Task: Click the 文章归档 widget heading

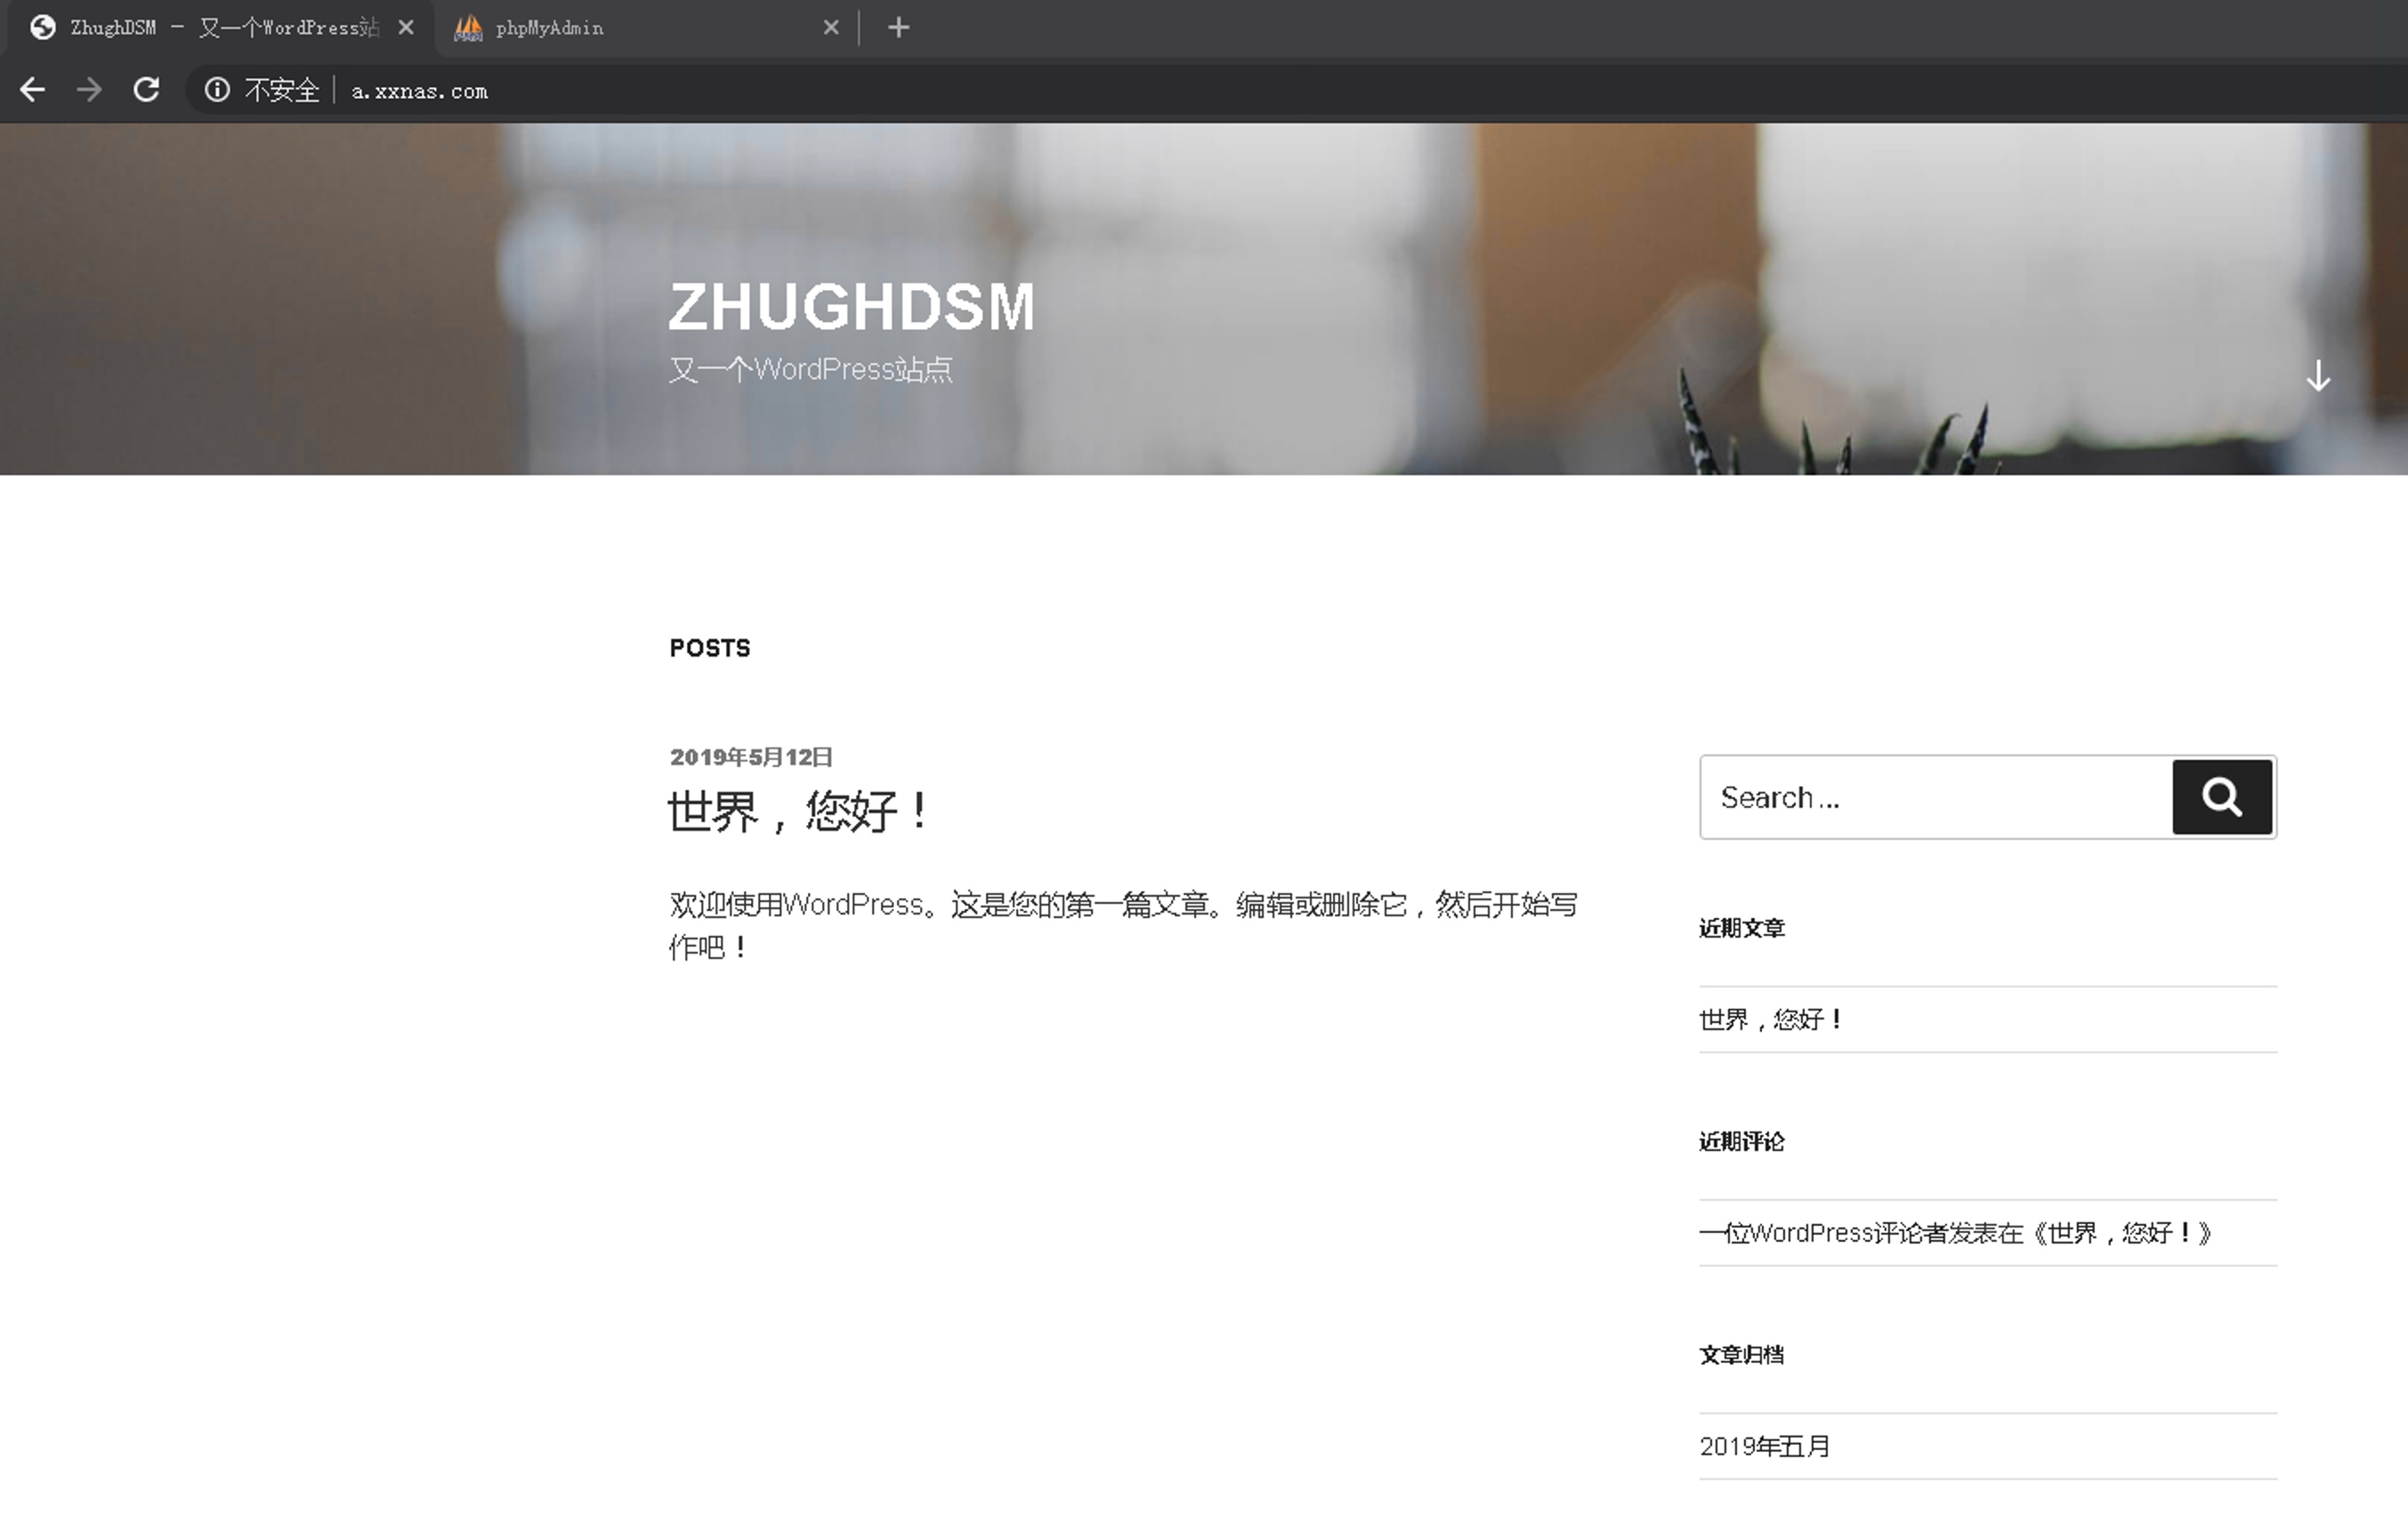Action: pos(1742,1355)
